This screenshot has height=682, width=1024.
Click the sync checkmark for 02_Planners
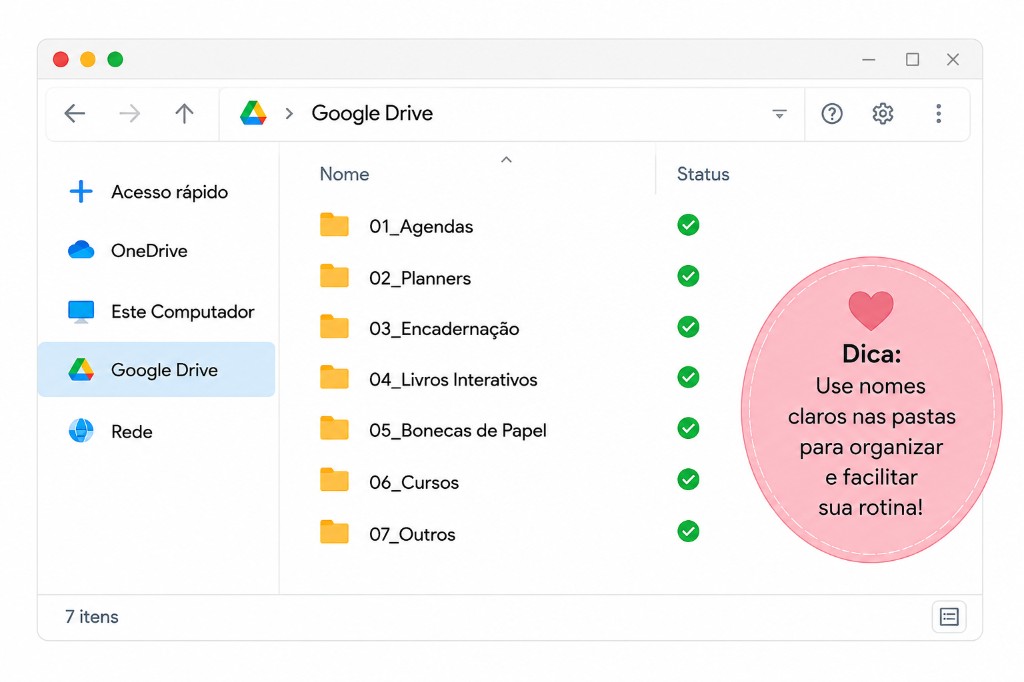688,276
